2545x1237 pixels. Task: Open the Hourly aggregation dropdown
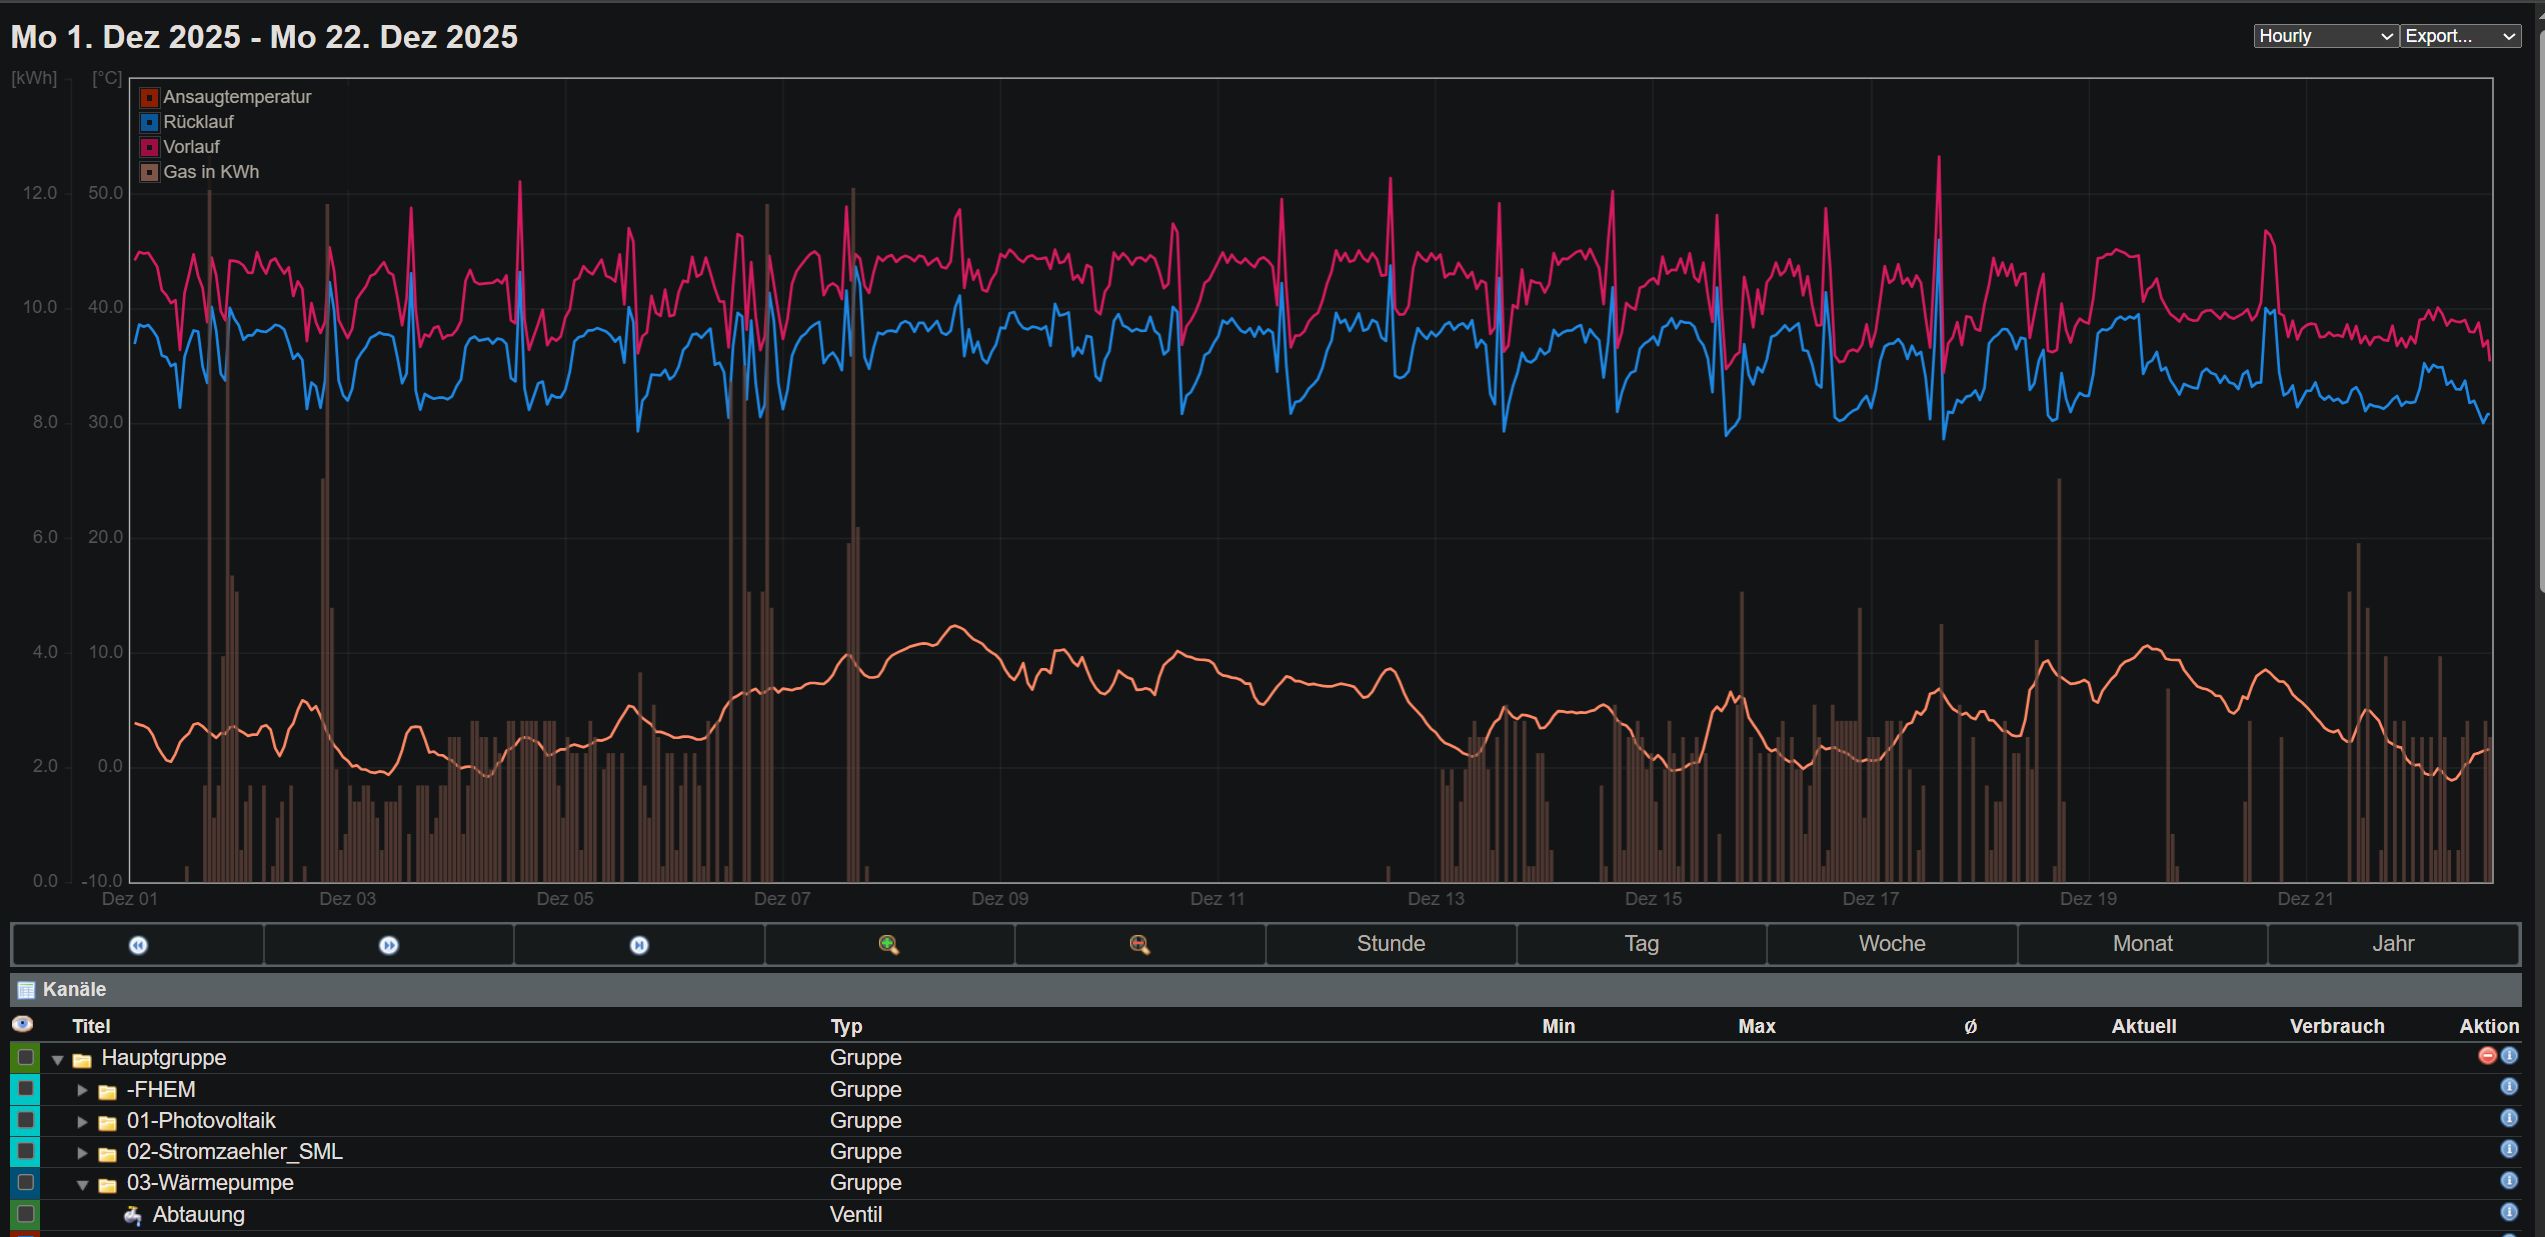[x=2325, y=36]
